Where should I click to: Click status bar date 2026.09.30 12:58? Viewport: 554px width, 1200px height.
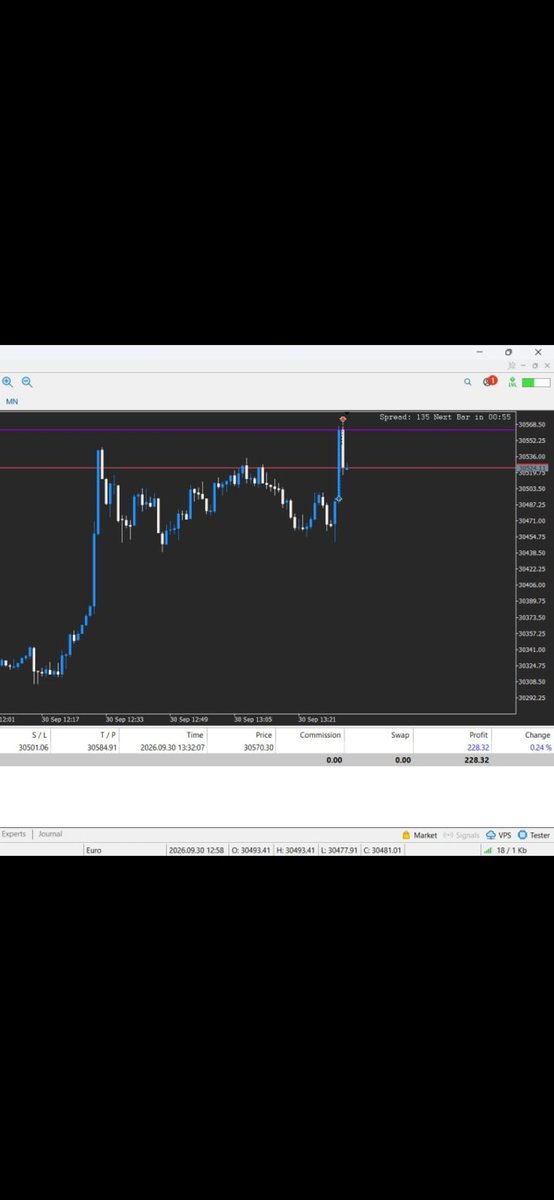(196, 850)
